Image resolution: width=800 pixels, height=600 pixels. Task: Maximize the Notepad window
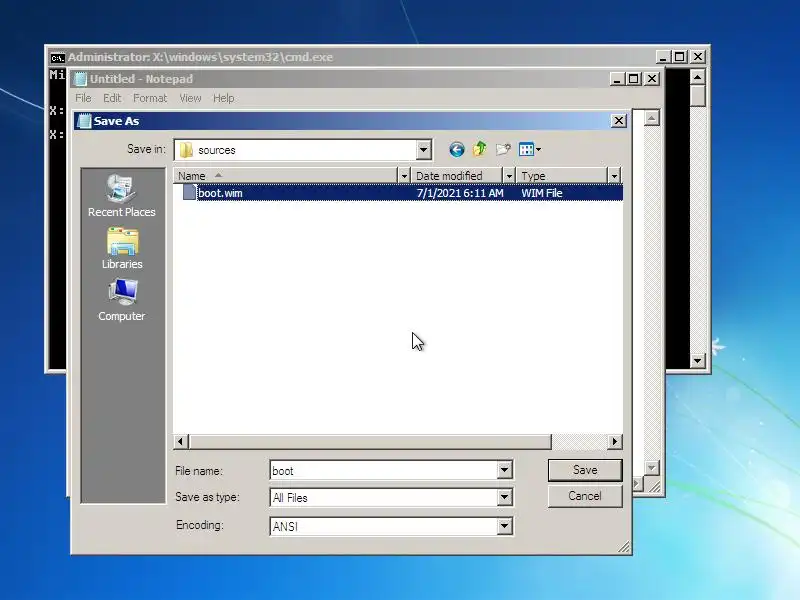(x=633, y=79)
